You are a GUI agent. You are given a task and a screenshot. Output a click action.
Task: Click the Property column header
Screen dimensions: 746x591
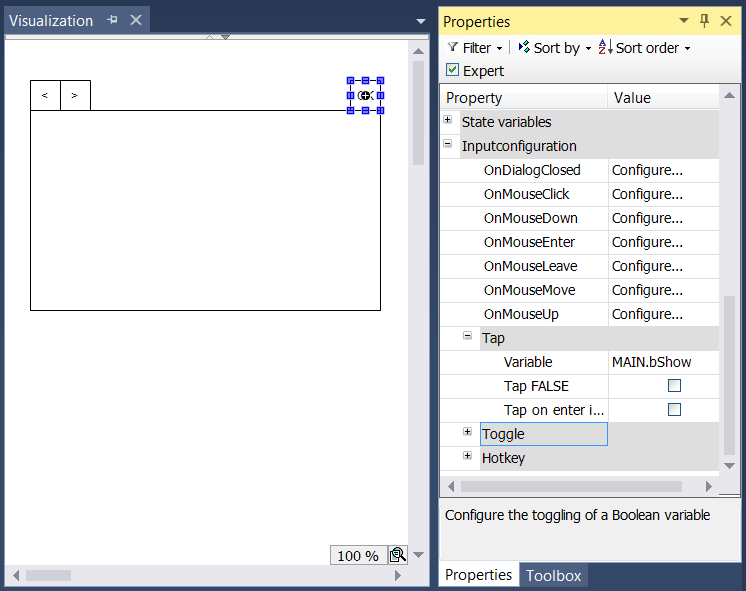(524, 98)
